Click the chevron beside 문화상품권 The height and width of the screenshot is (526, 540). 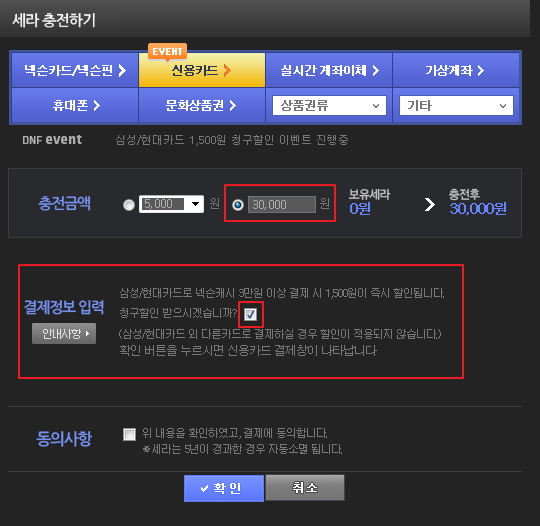coord(233,105)
